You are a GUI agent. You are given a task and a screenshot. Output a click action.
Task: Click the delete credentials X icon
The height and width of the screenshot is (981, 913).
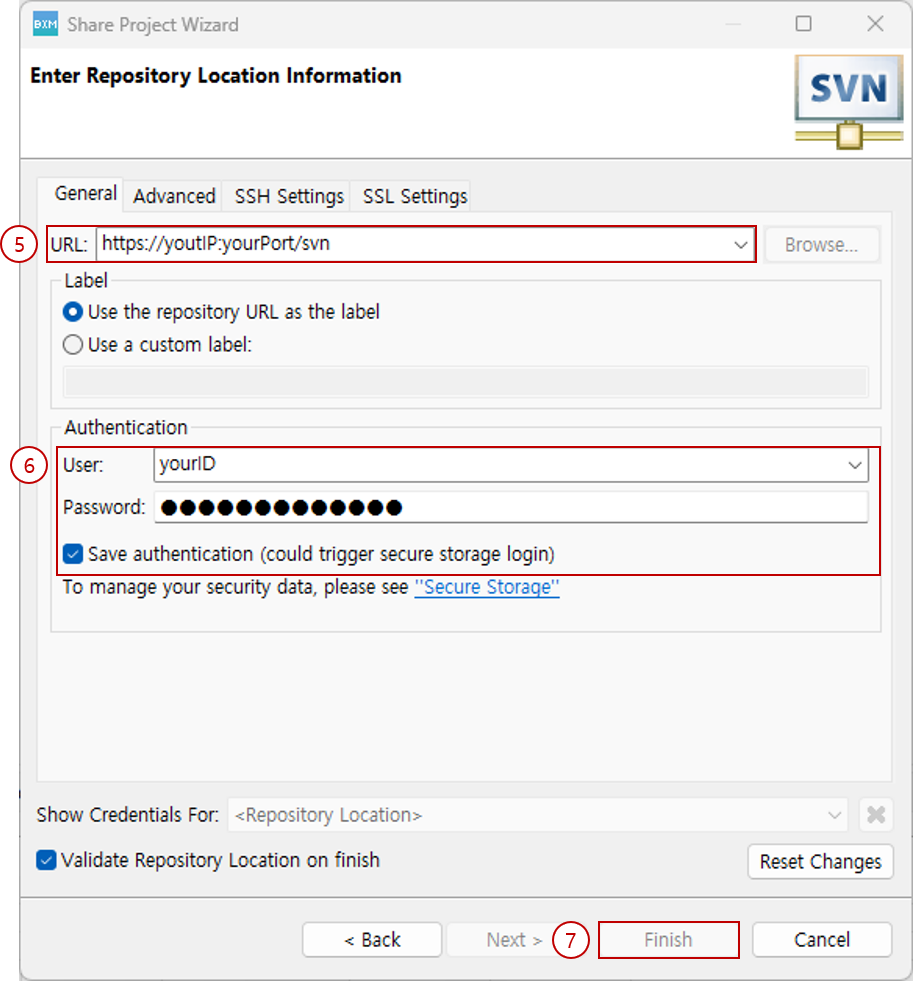(875, 815)
